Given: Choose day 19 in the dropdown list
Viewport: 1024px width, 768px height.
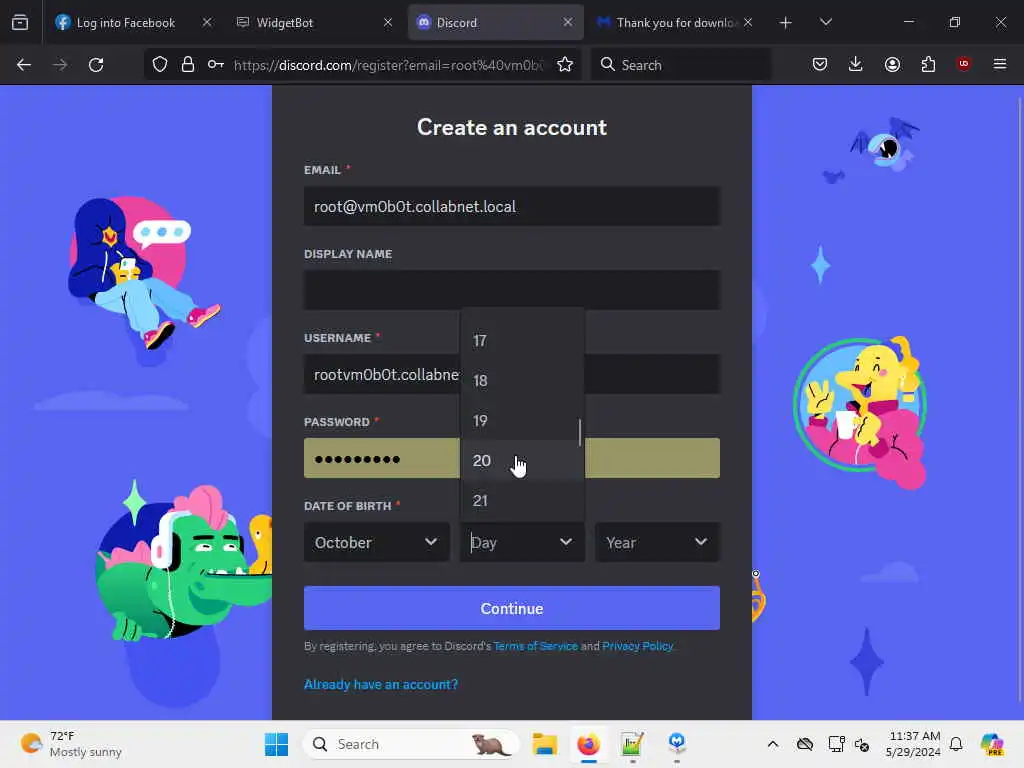Looking at the screenshot, I should point(522,421).
